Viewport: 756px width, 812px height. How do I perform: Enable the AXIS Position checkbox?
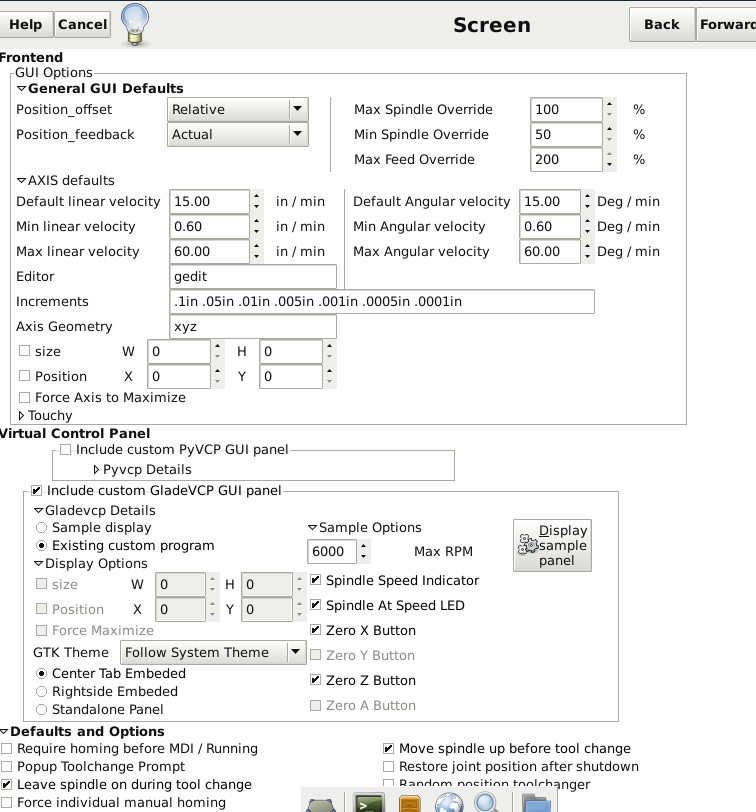pyautogui.click(x=24, y=375)
